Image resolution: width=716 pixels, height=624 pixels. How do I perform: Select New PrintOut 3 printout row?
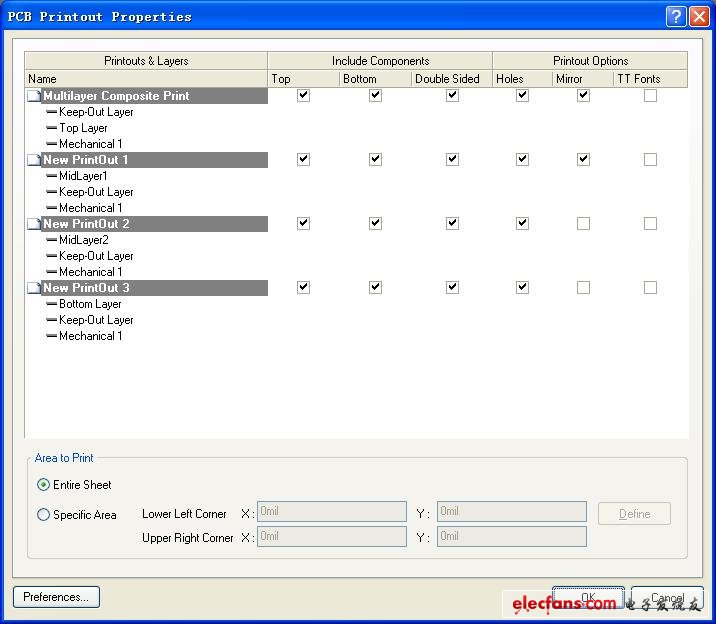[86, 288]
